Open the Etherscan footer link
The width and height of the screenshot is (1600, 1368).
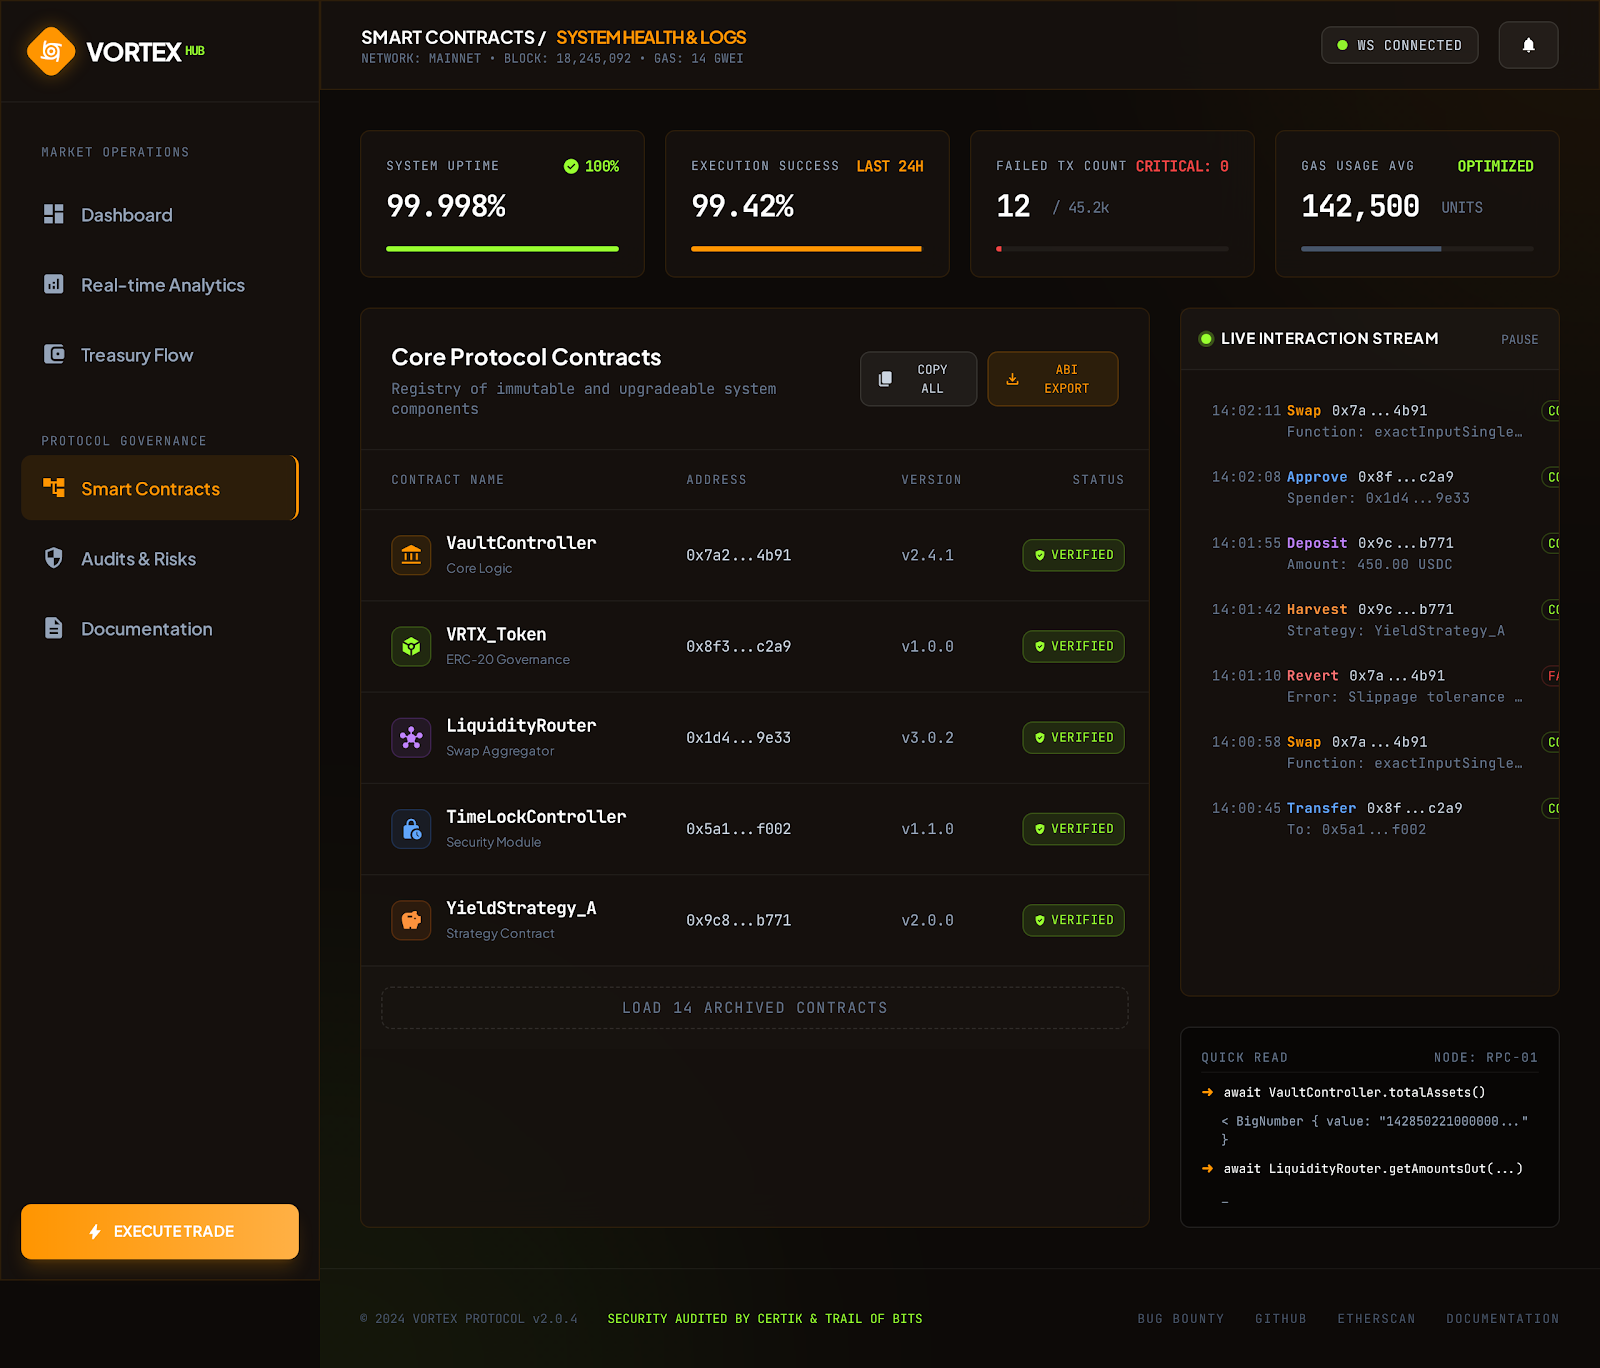(x=1376, y=1319)
